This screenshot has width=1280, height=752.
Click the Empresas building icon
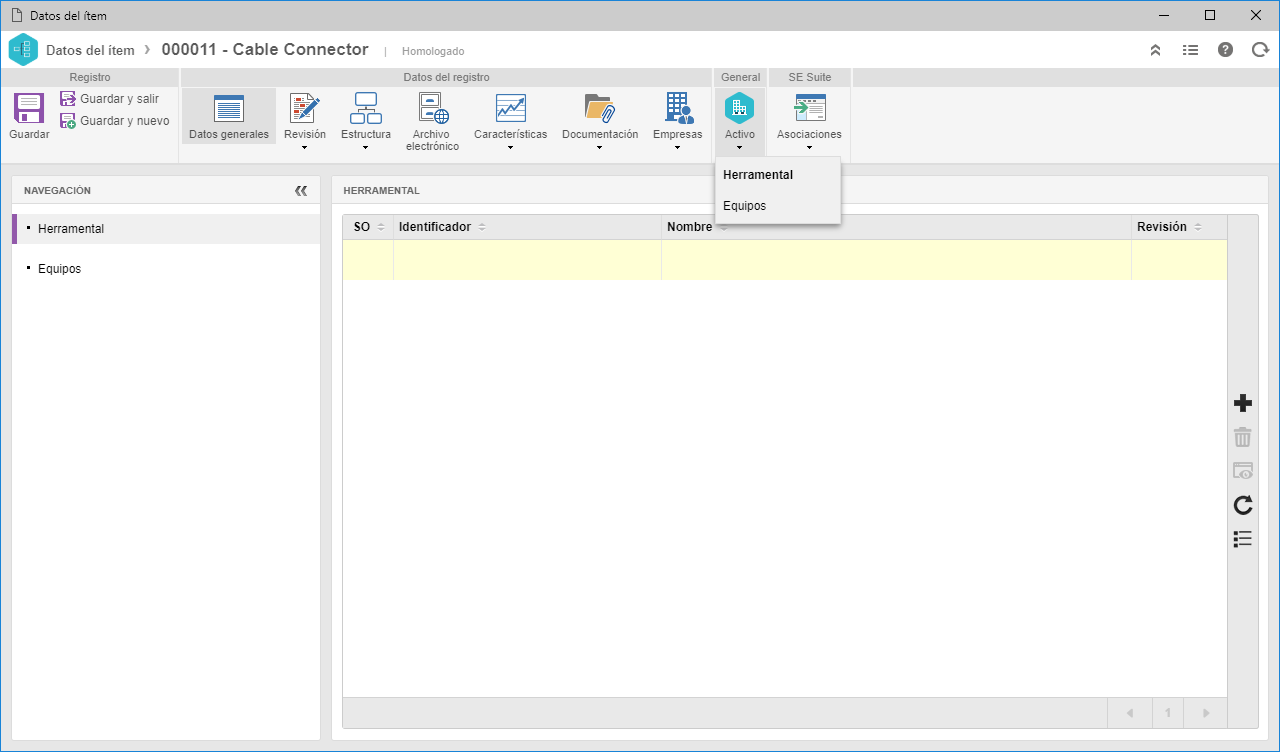coord(678,108)
